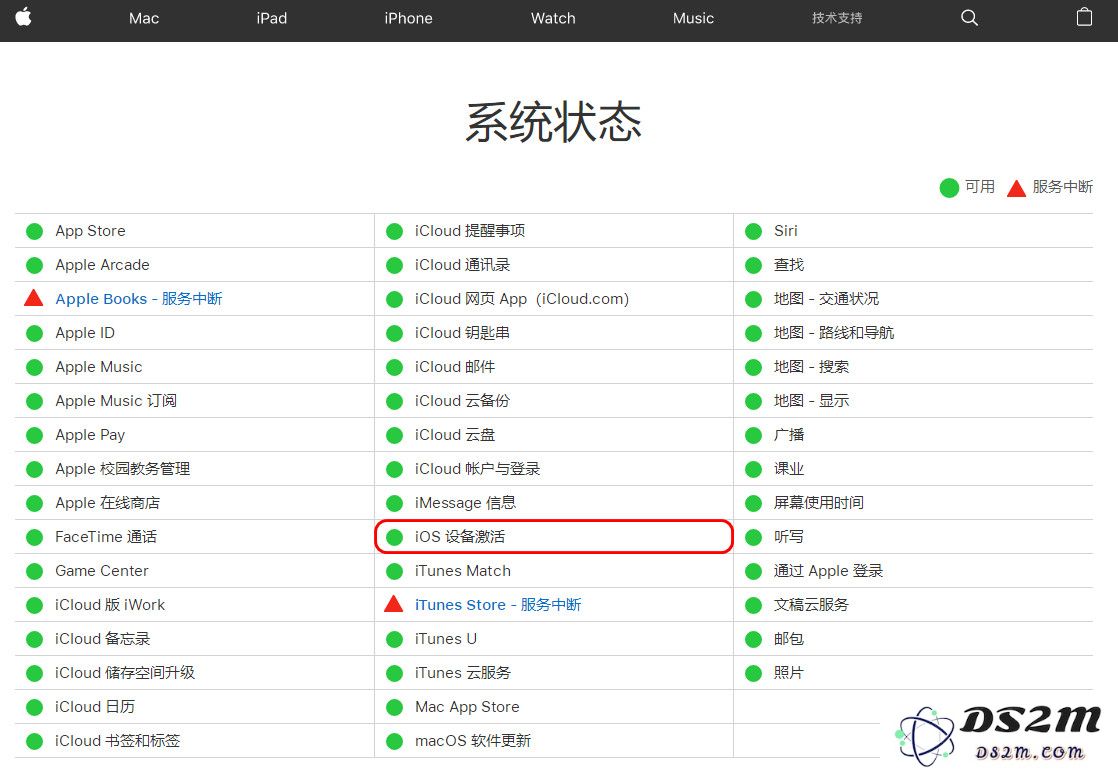Click green dot beside Game Center
This screenshot has height=770, width=1118.
tap(34, 571)
